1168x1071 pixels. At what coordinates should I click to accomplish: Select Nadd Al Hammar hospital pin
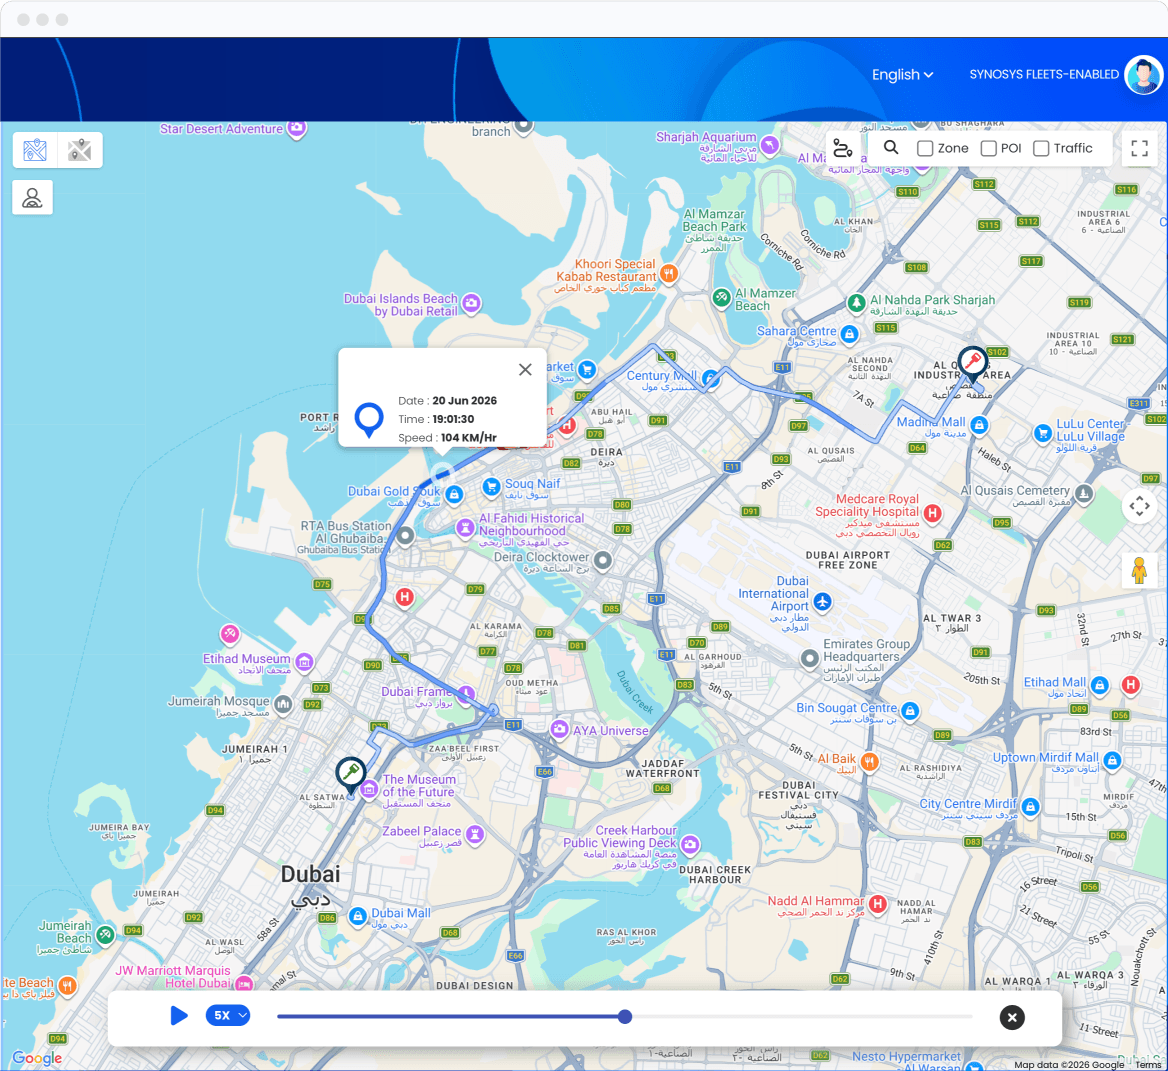point(878,903)
